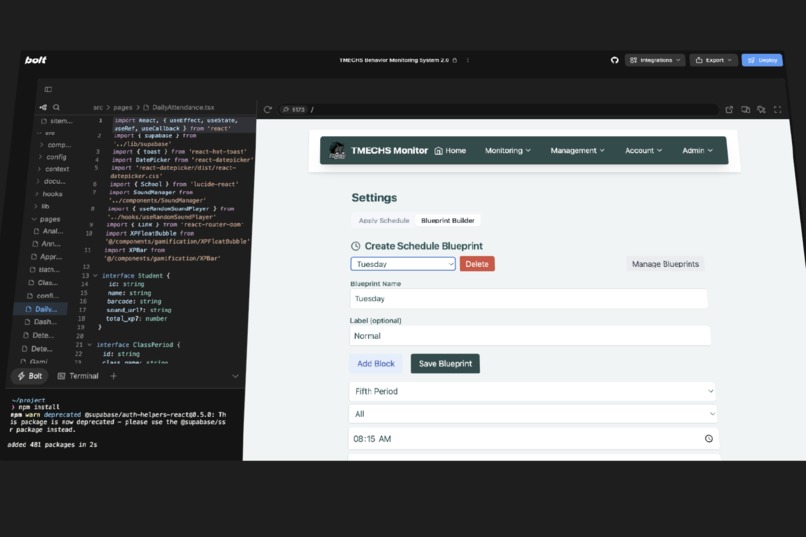Click the red Delete button
This screenshot has width=806, height=537.
[x=477, y=264]
